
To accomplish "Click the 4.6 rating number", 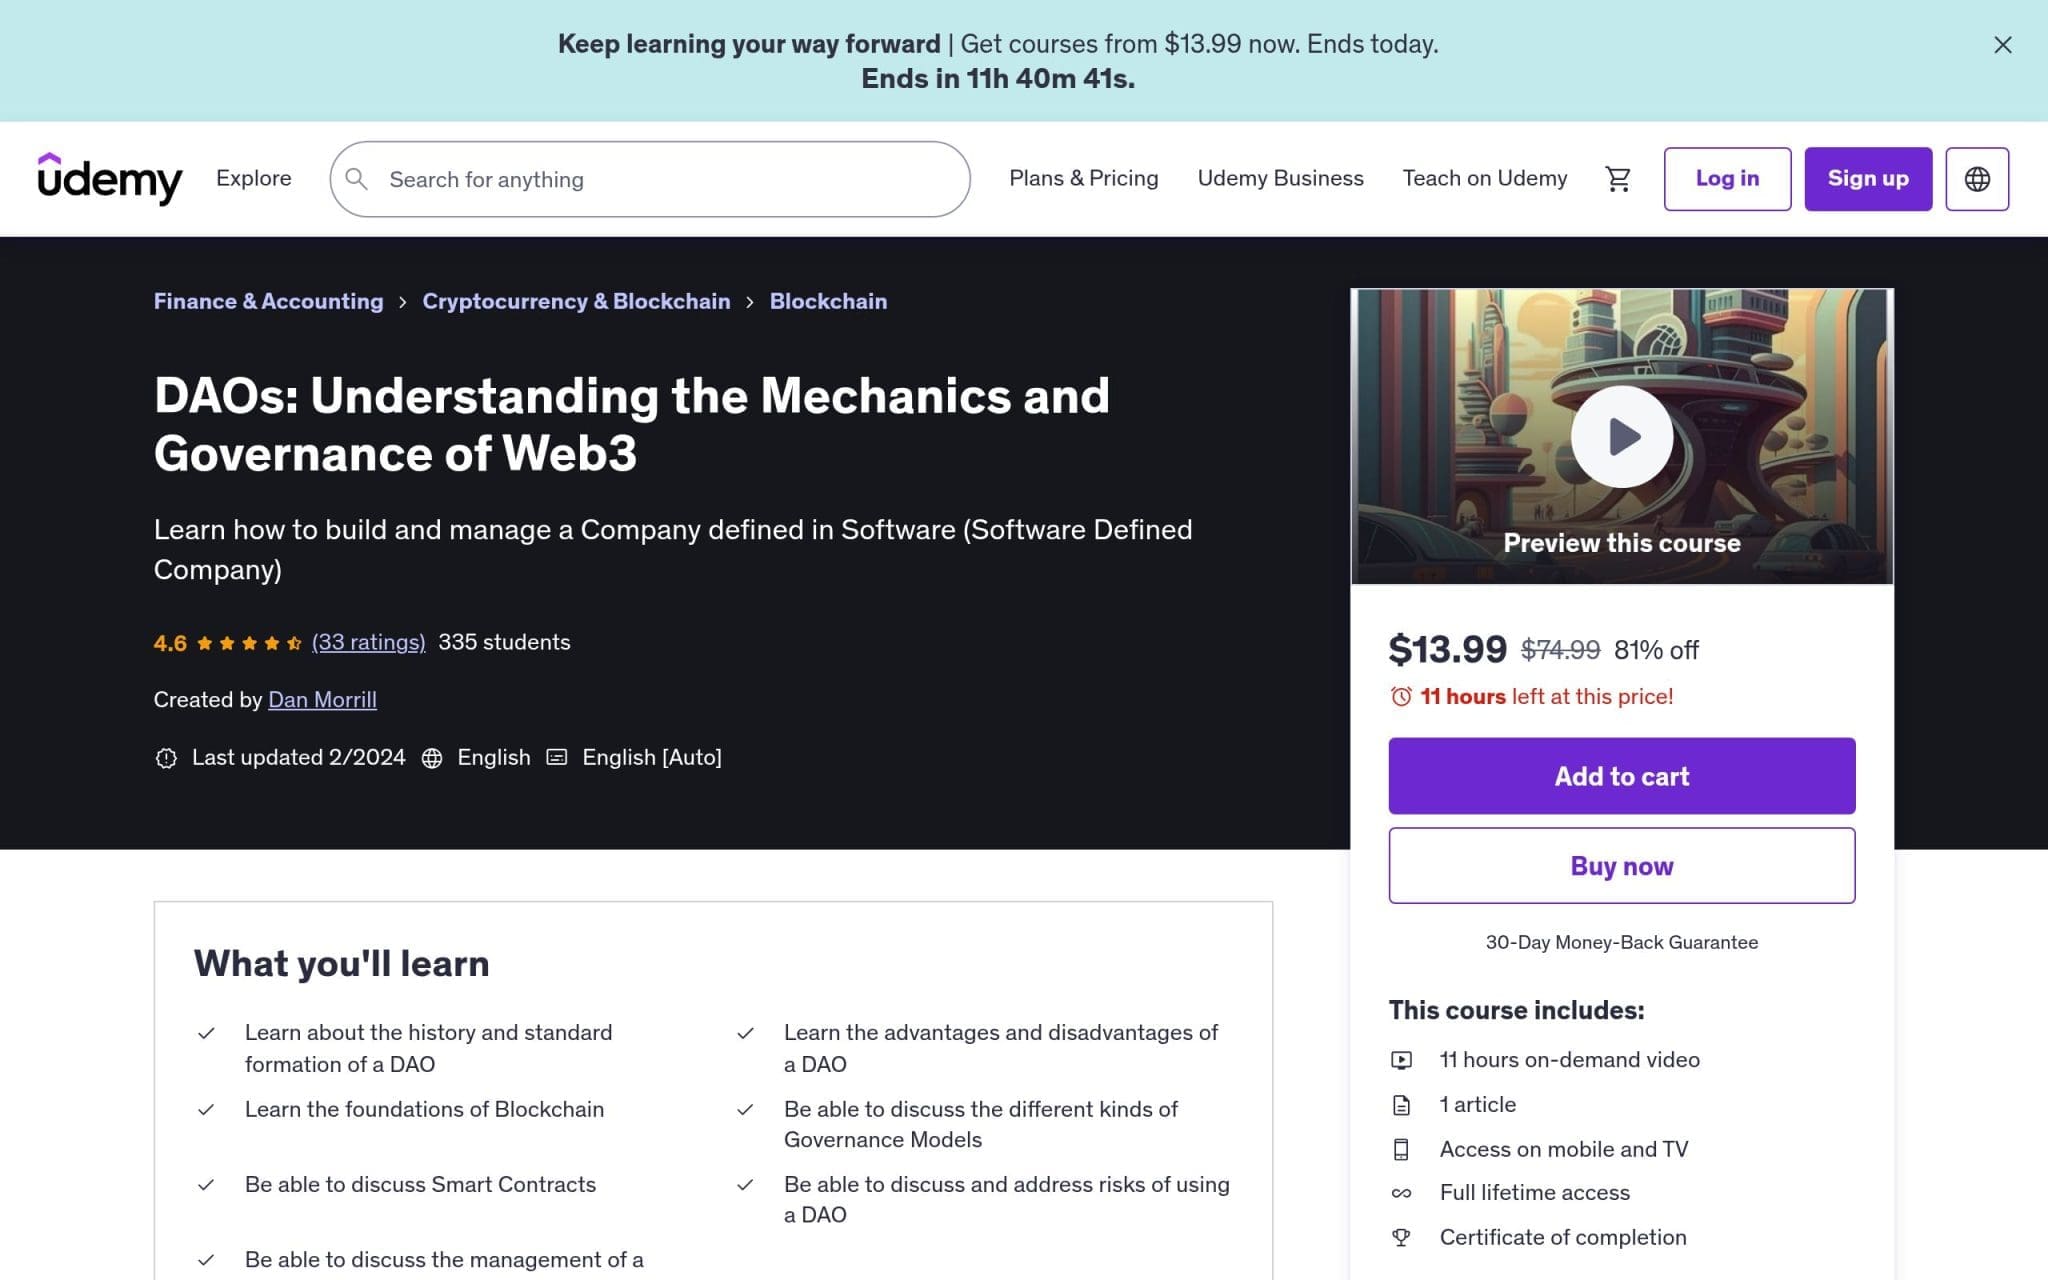I will click(170, 643).
